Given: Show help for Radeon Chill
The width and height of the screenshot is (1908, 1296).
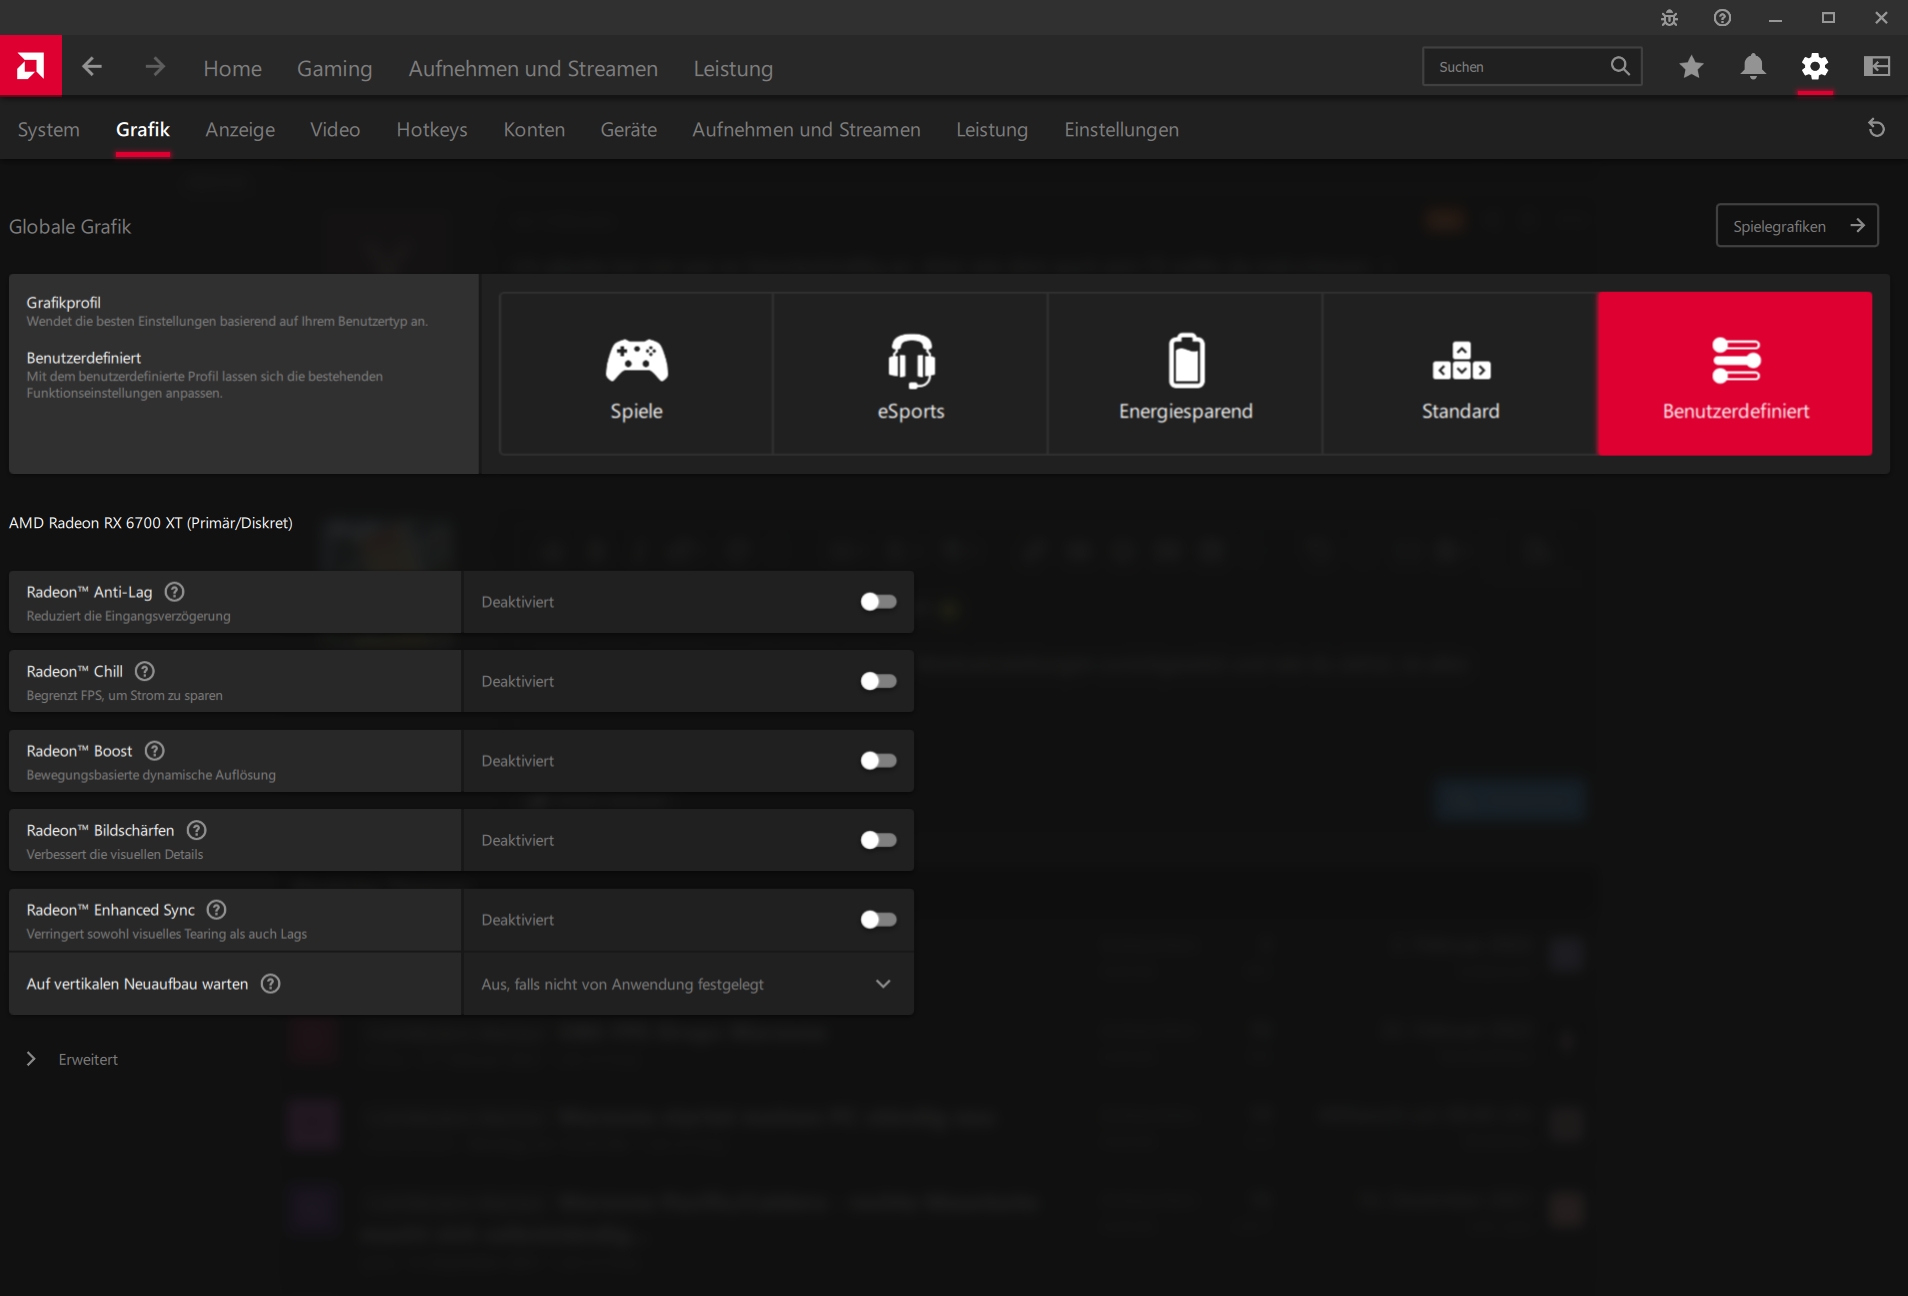Looking at the screenshot, I should (x=145, y=671).
